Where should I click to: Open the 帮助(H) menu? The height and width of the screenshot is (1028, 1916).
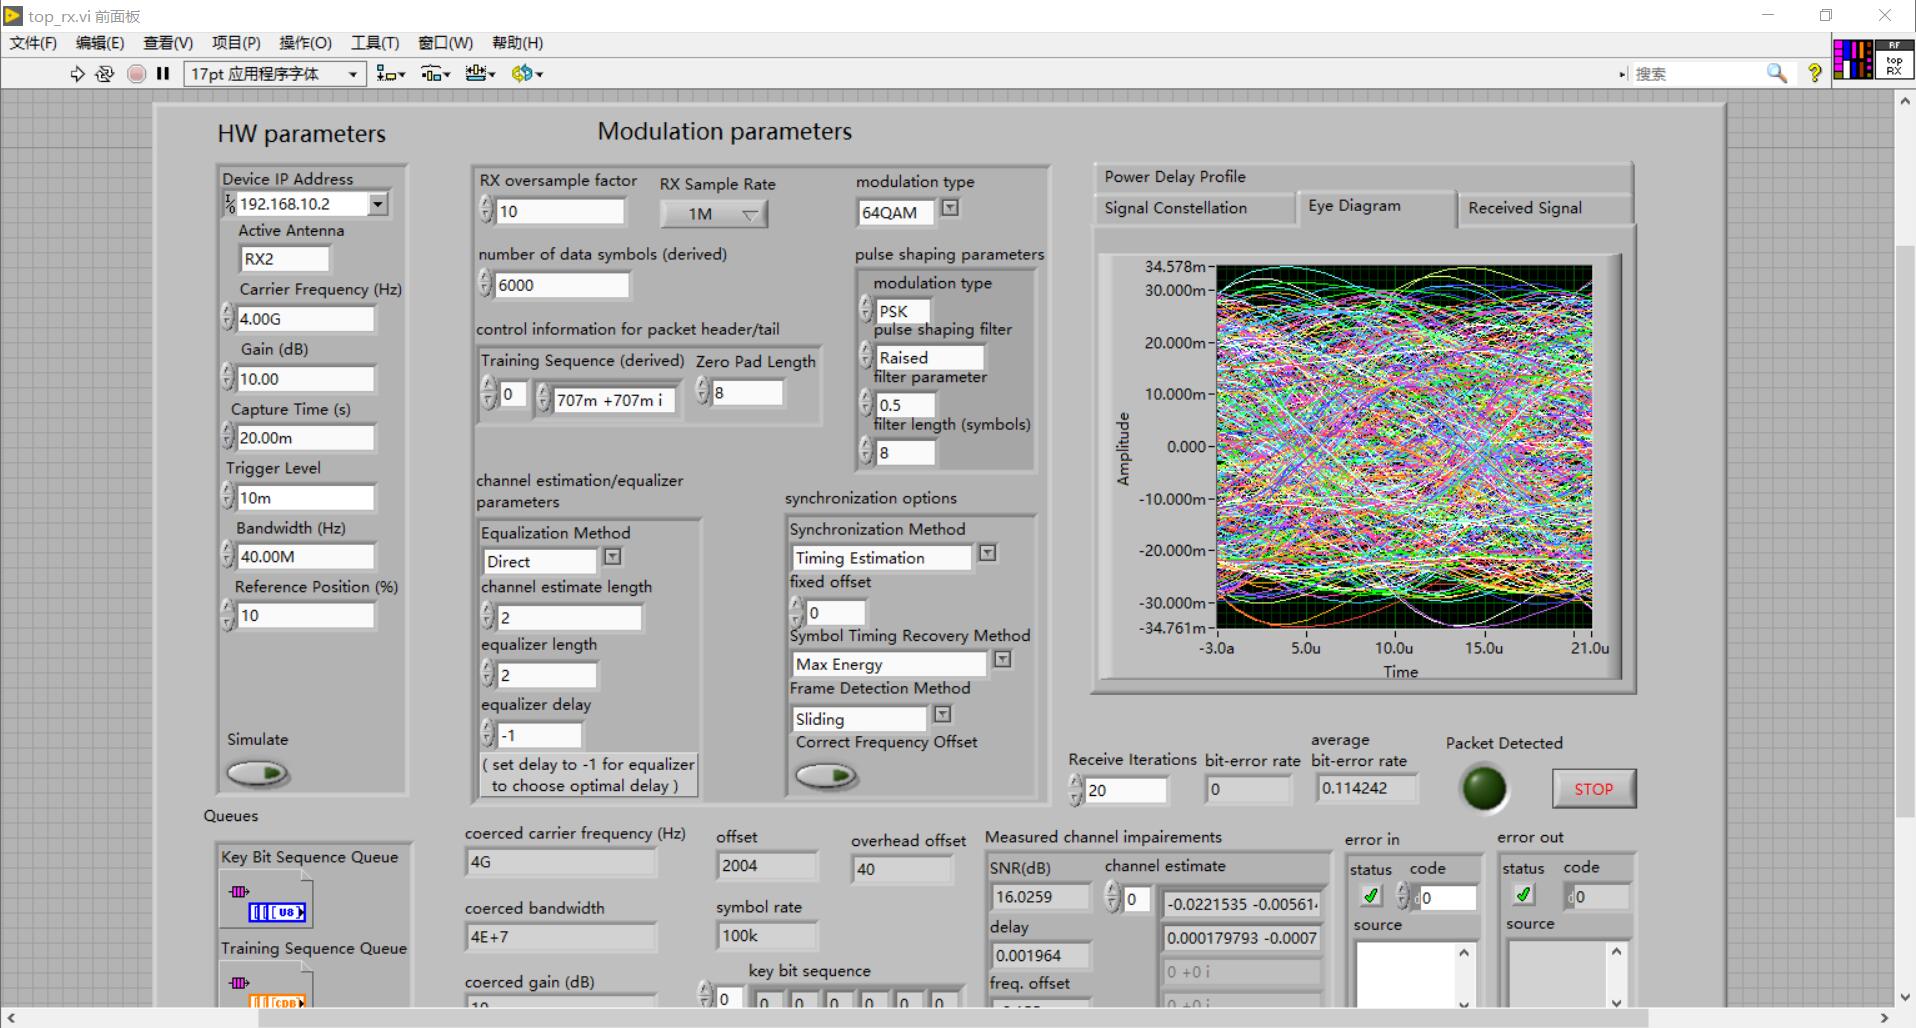pyautogui.click(x=517, y=43)
